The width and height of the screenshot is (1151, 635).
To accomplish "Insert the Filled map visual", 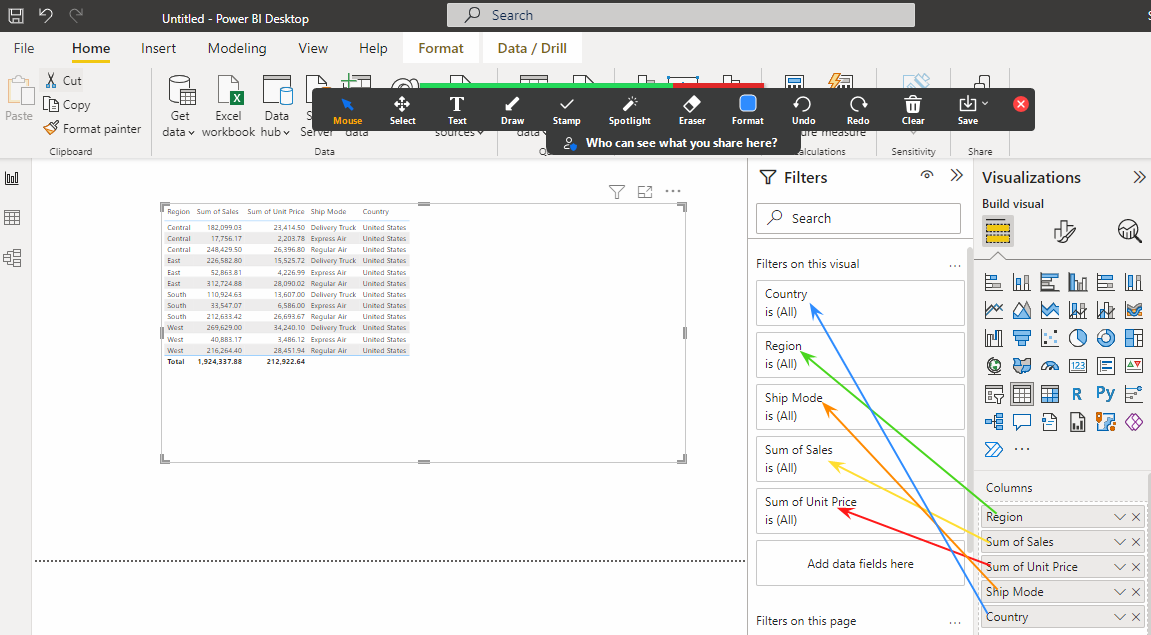I will click(1021, 366).
